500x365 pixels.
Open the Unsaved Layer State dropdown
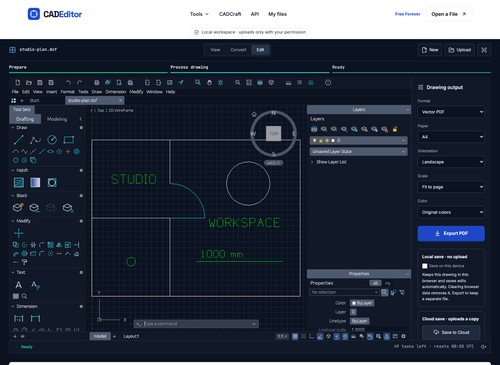coord(359,151)
